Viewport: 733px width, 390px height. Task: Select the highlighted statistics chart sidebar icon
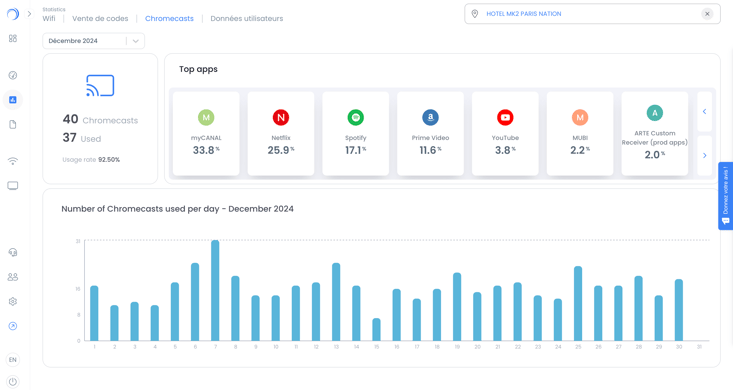point(13,100)
